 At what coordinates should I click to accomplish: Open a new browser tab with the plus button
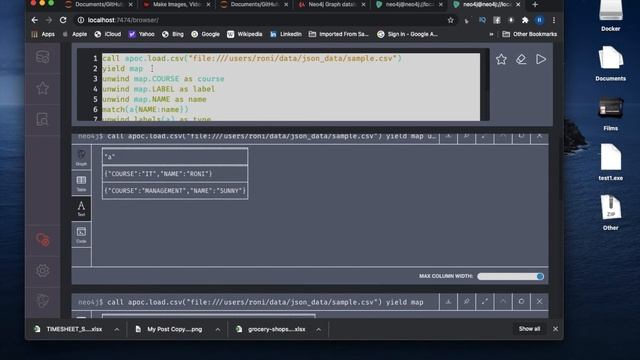coord(535,4)
